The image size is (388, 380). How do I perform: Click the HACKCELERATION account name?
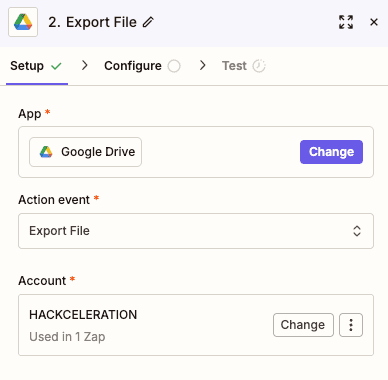pos(83,315)
